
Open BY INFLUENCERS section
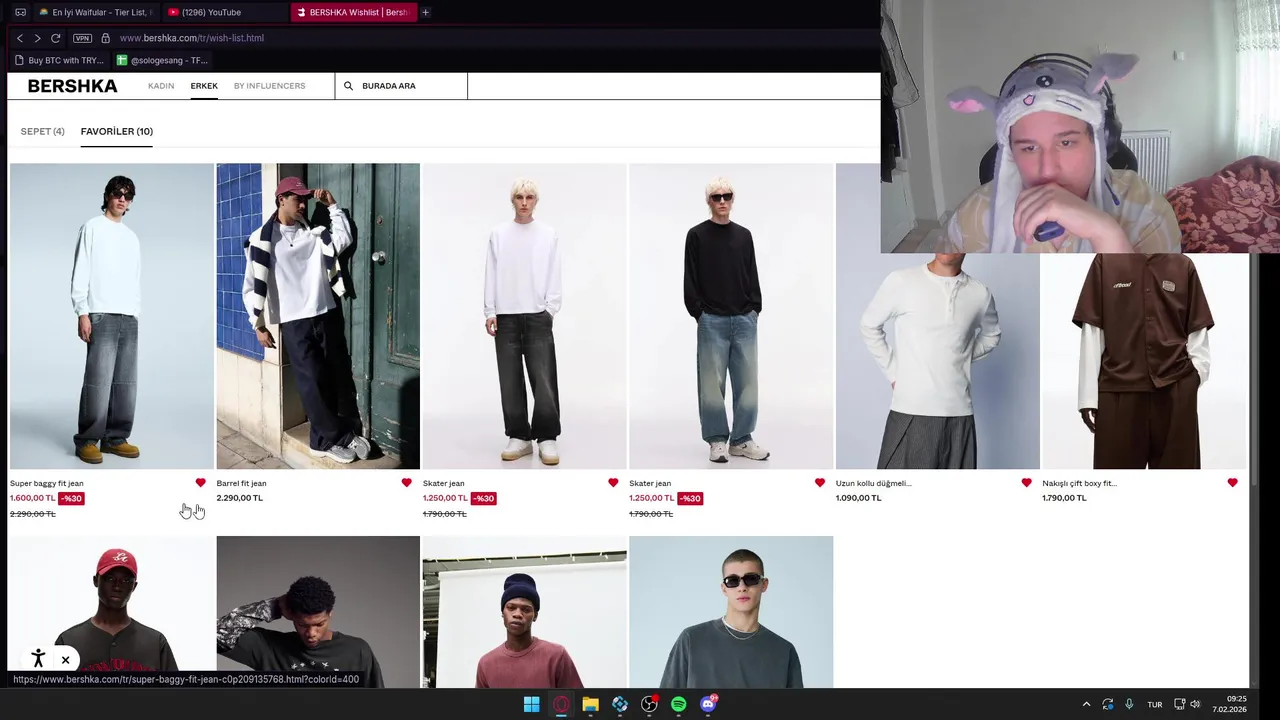tap(269, 86)
